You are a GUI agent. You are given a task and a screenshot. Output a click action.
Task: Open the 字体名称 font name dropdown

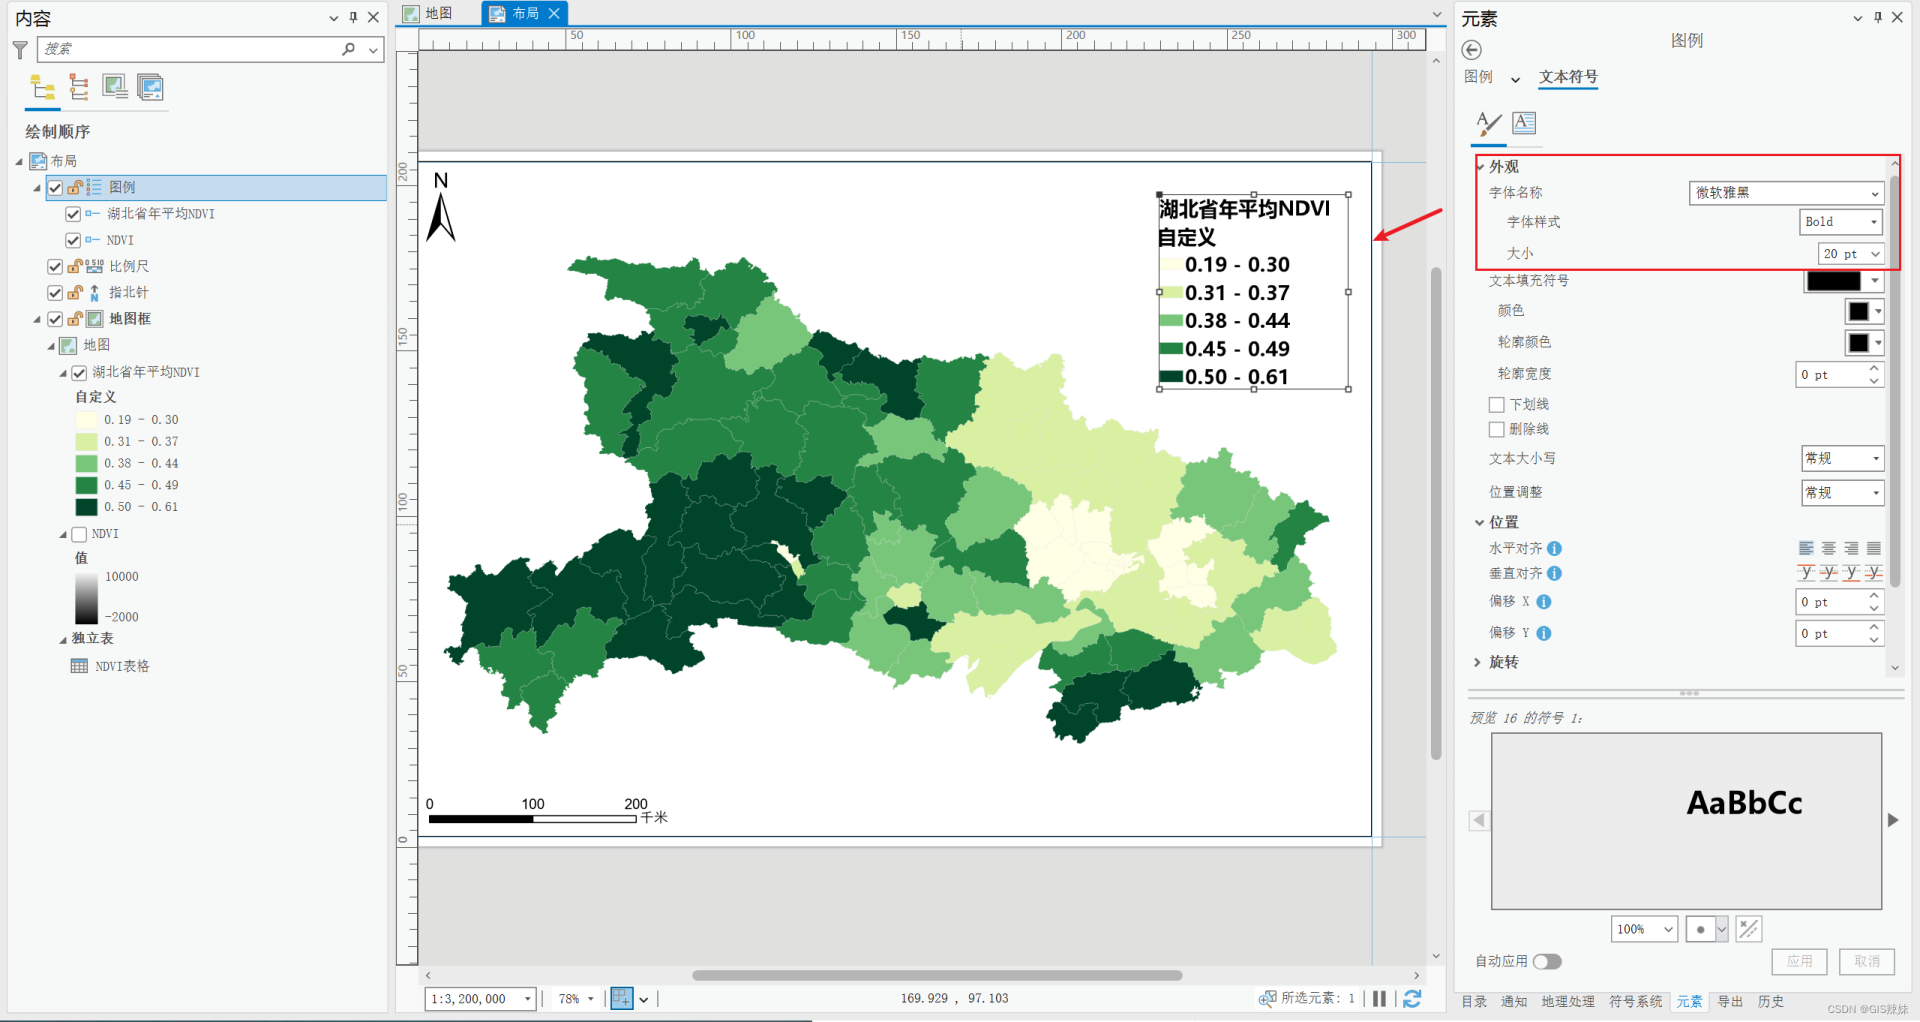click(x=1787, y=193)
